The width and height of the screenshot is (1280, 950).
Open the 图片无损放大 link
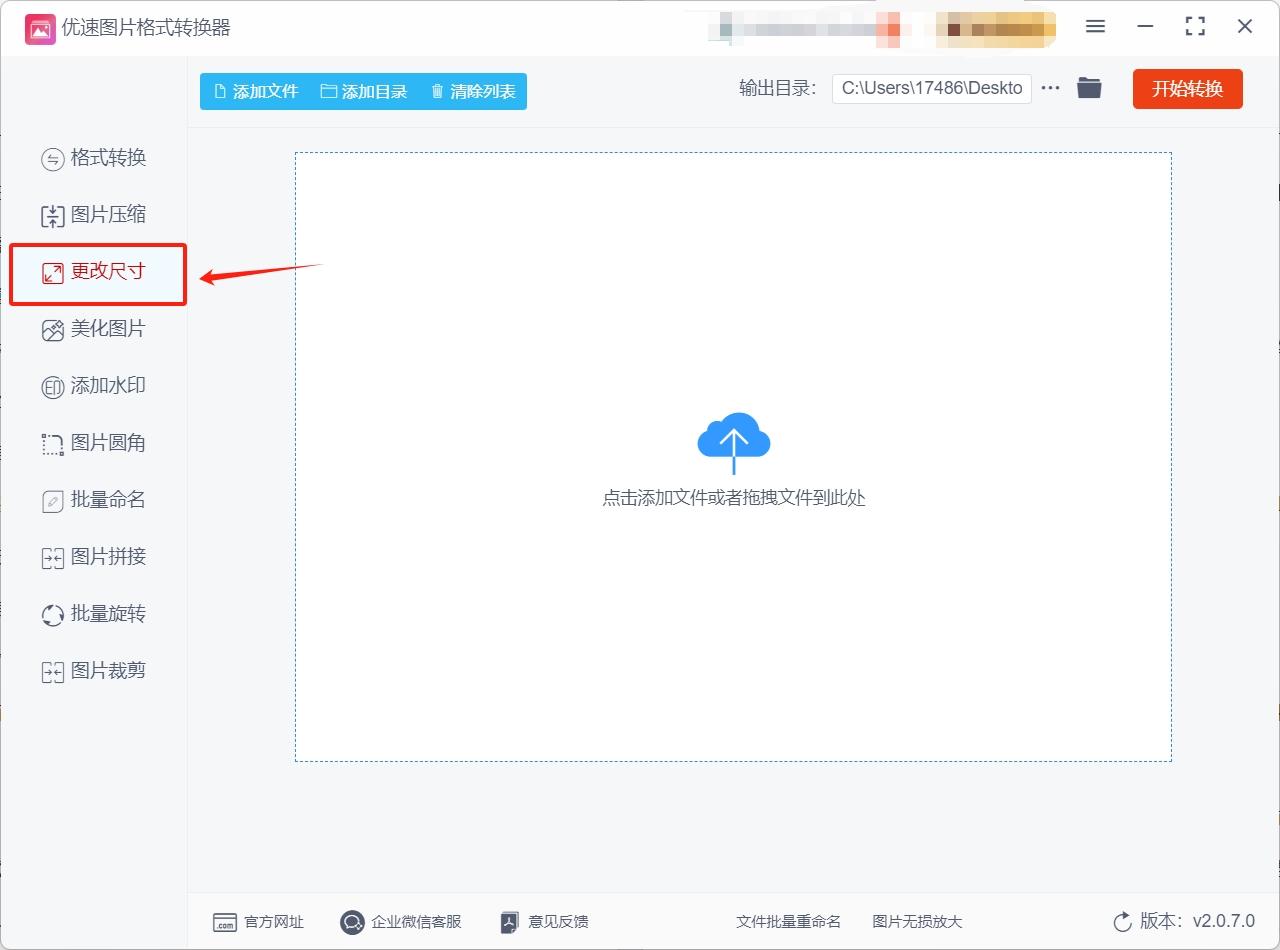coord(917,922)
